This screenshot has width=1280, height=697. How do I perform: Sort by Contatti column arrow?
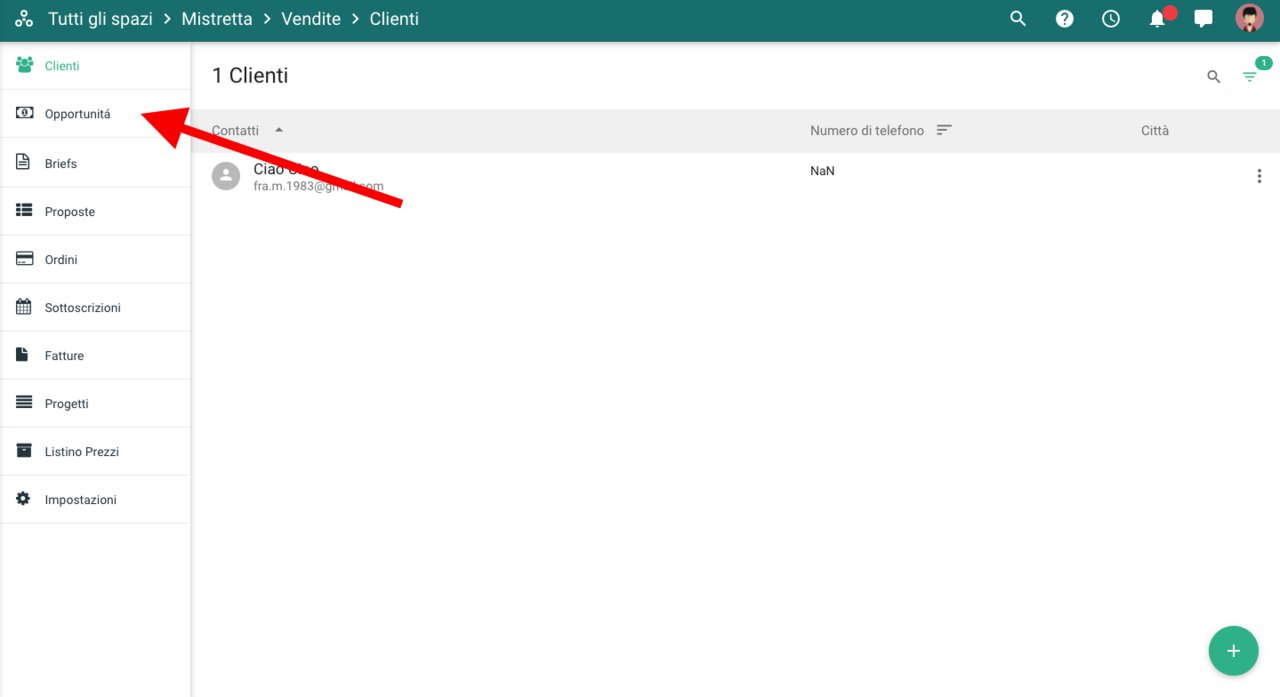click(279, 130)
